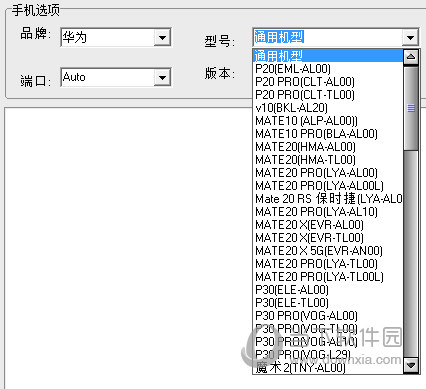
Task: Open the 端口 port dropdown arrow
Action: (x=162, y=77)
